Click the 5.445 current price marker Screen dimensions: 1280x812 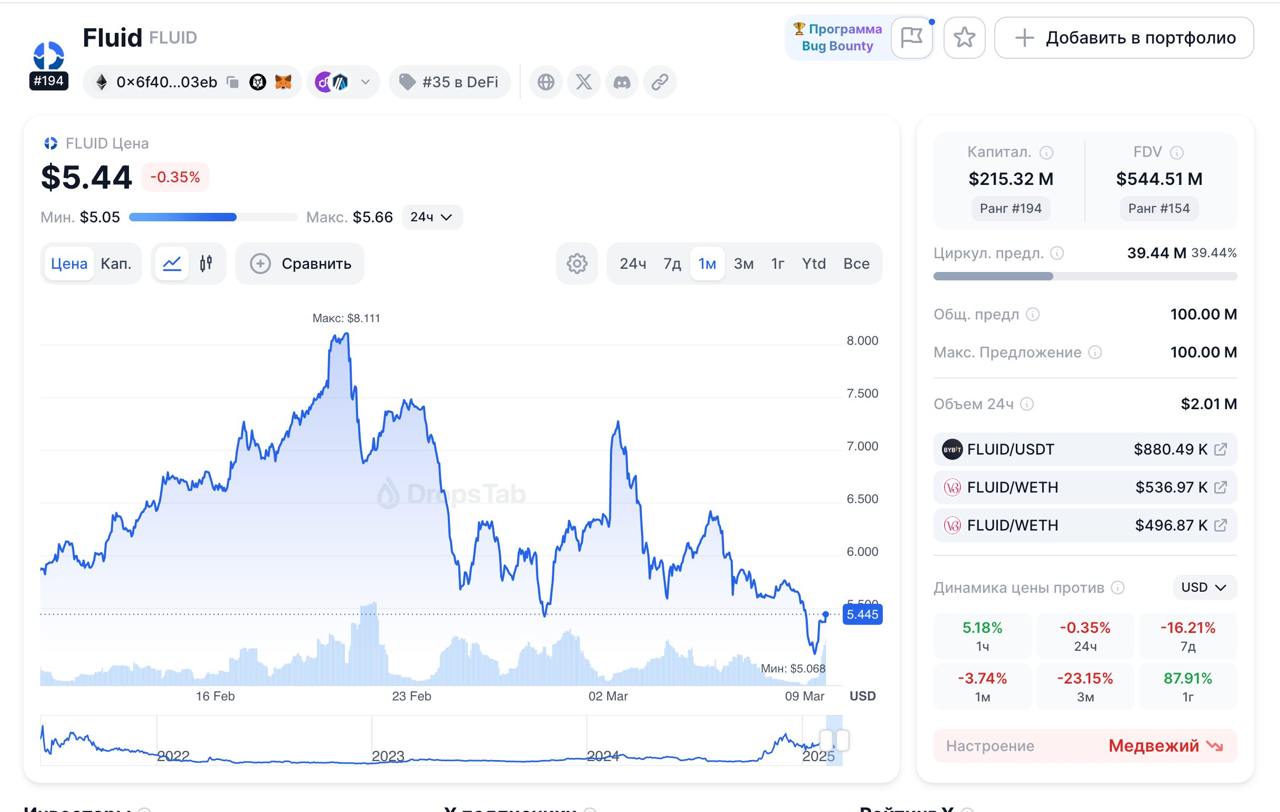point(862,614)
